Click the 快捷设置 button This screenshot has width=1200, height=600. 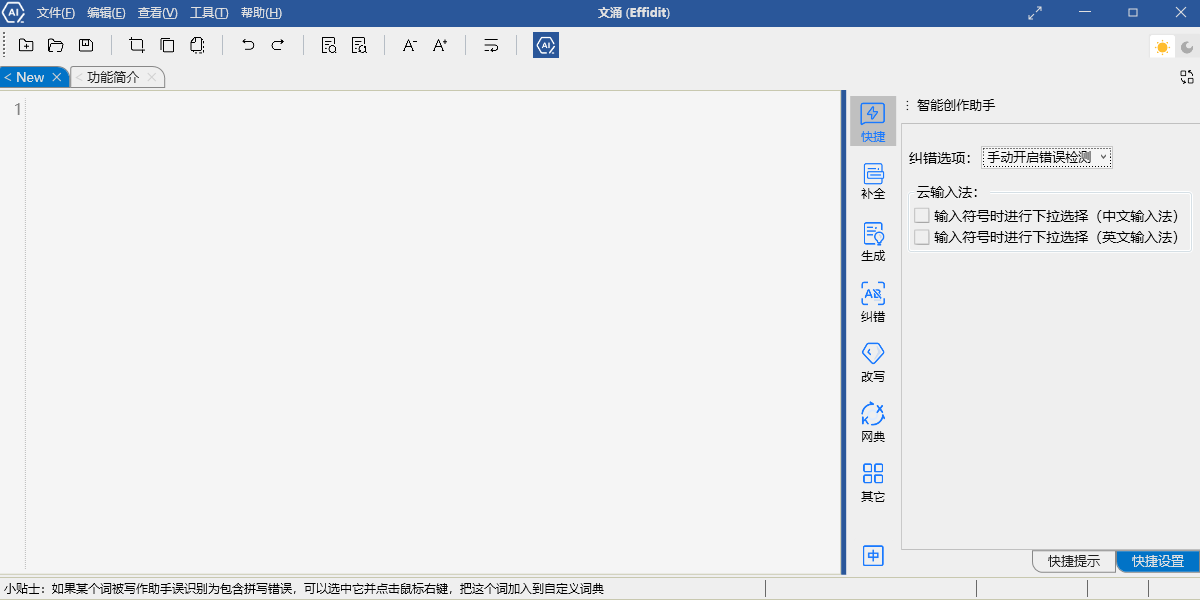coord(1158,561)
